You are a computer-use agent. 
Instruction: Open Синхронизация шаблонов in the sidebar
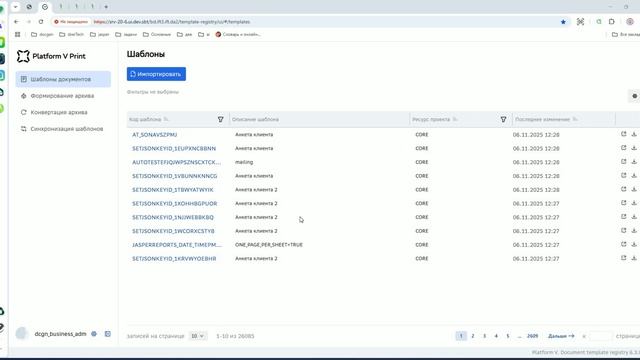(x=63, y=129)
